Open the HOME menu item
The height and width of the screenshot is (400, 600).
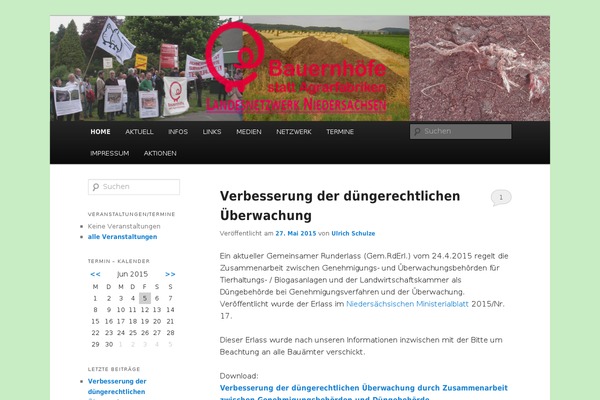point(100,132)
